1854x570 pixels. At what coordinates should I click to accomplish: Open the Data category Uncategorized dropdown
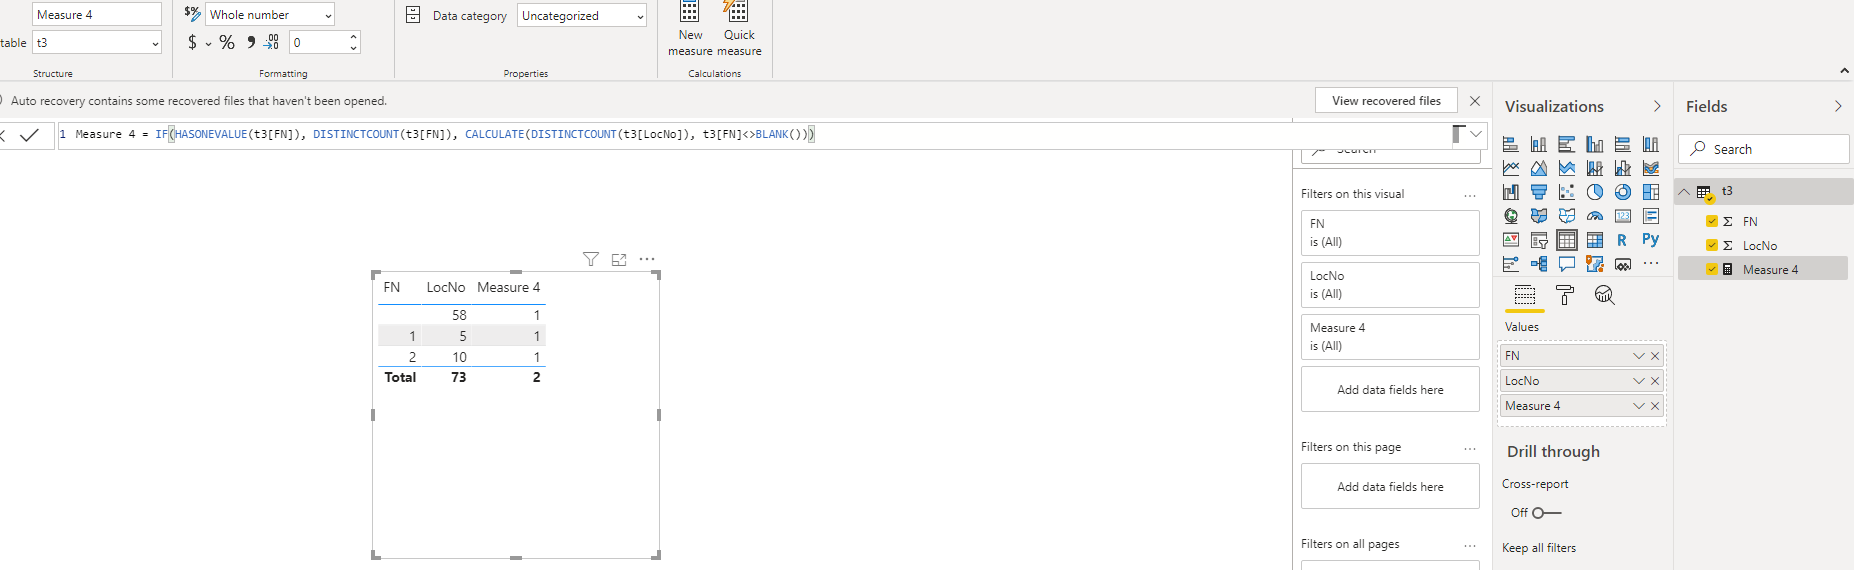[582, 16]
